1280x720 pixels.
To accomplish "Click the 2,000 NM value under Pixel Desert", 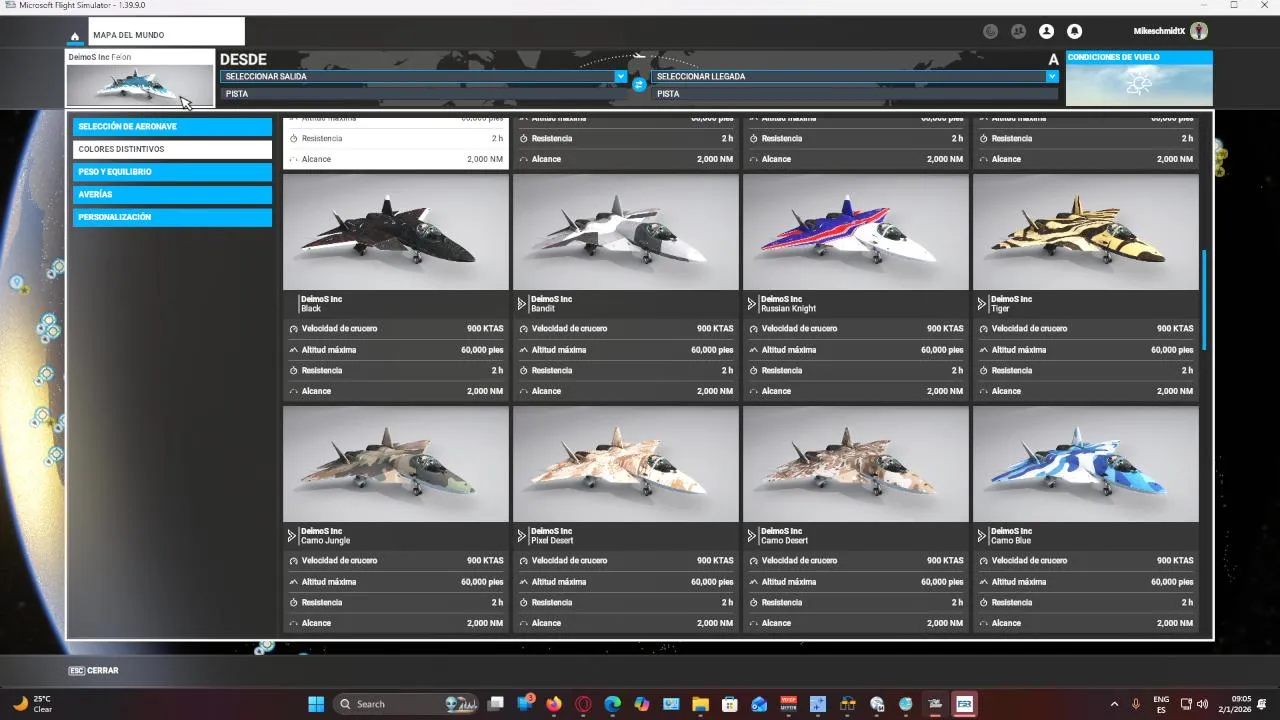I will tap(715, 624).
